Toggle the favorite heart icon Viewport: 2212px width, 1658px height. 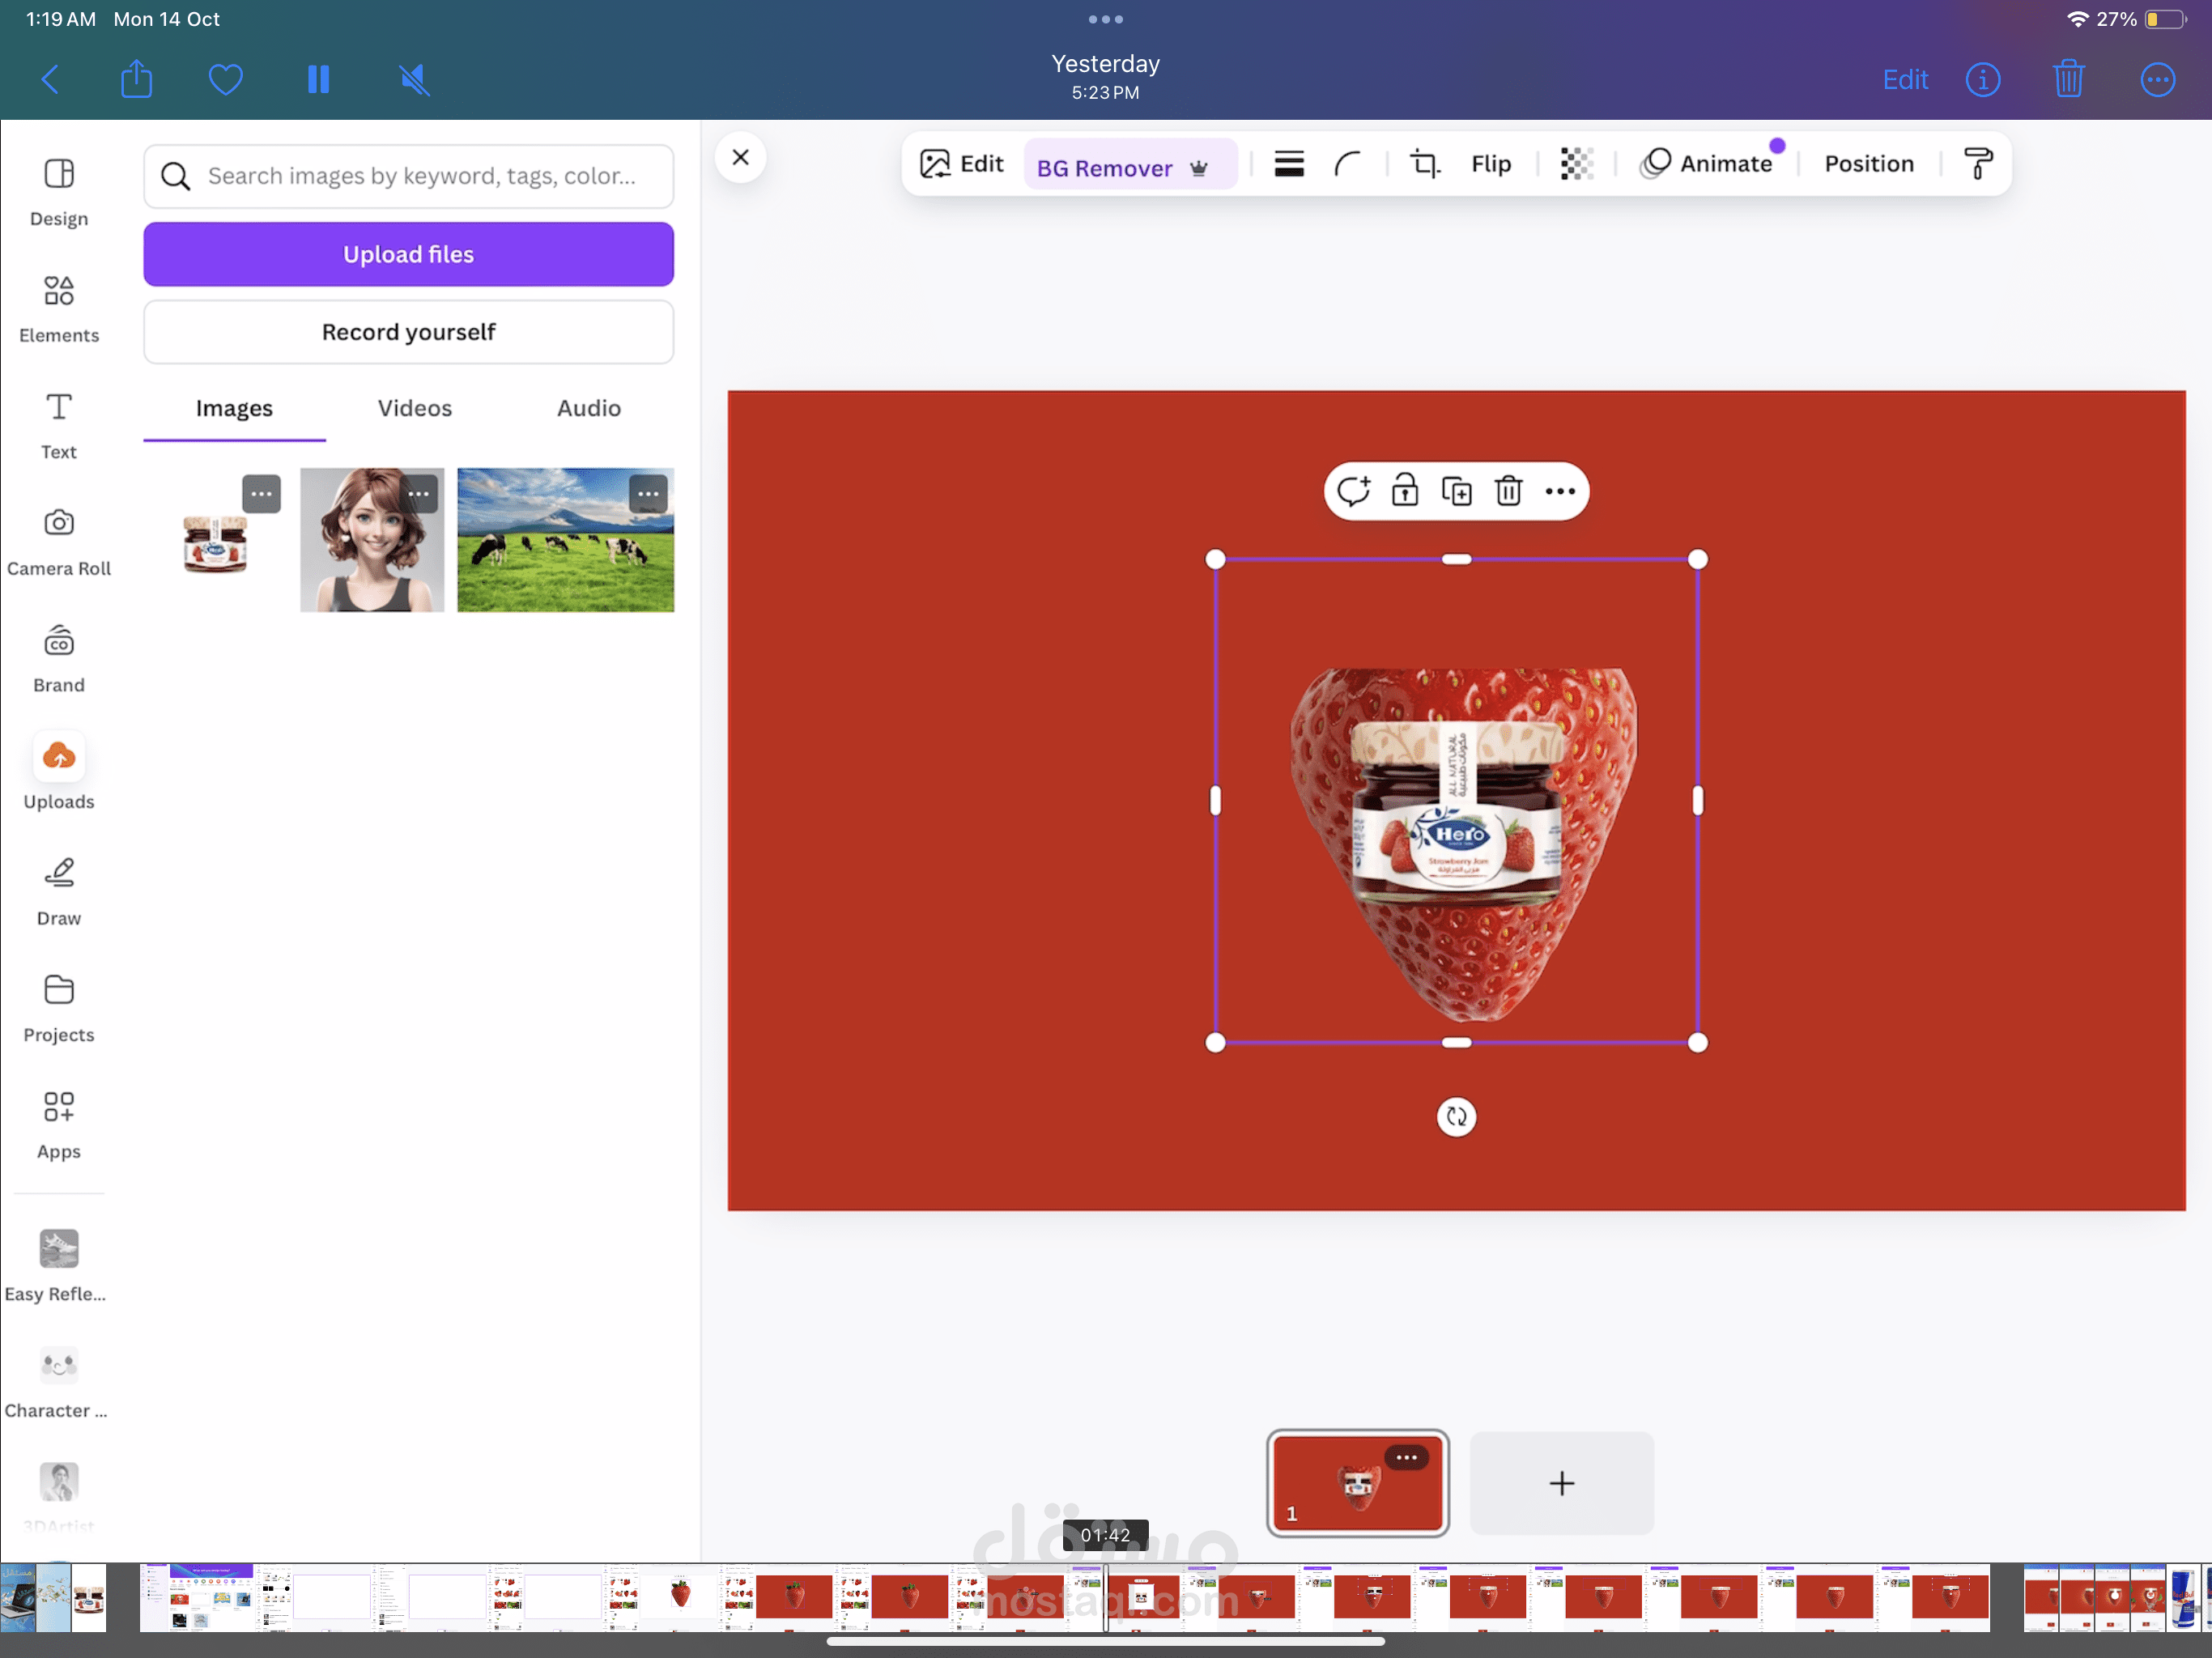coord(225,79)
